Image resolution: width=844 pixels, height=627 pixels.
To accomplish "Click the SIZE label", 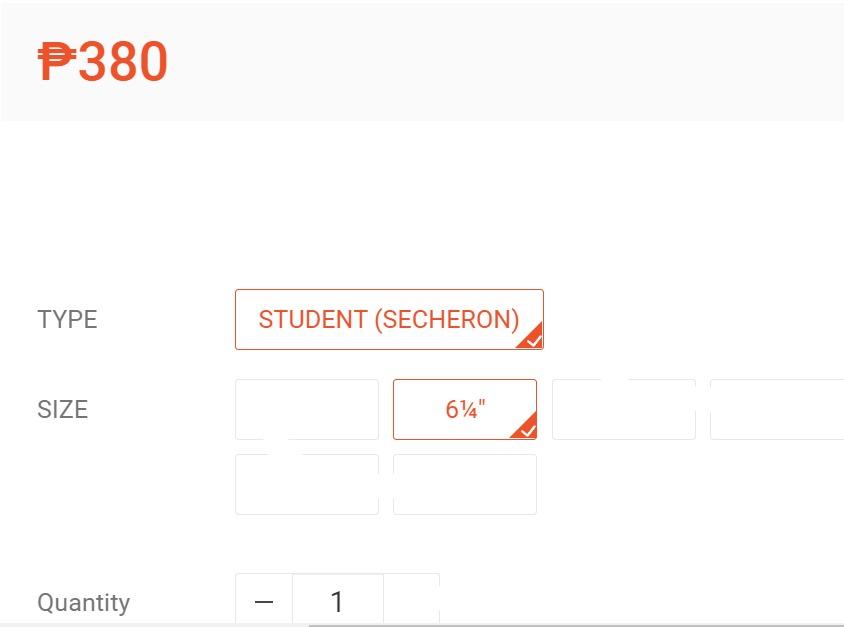I will coord(62,409).
